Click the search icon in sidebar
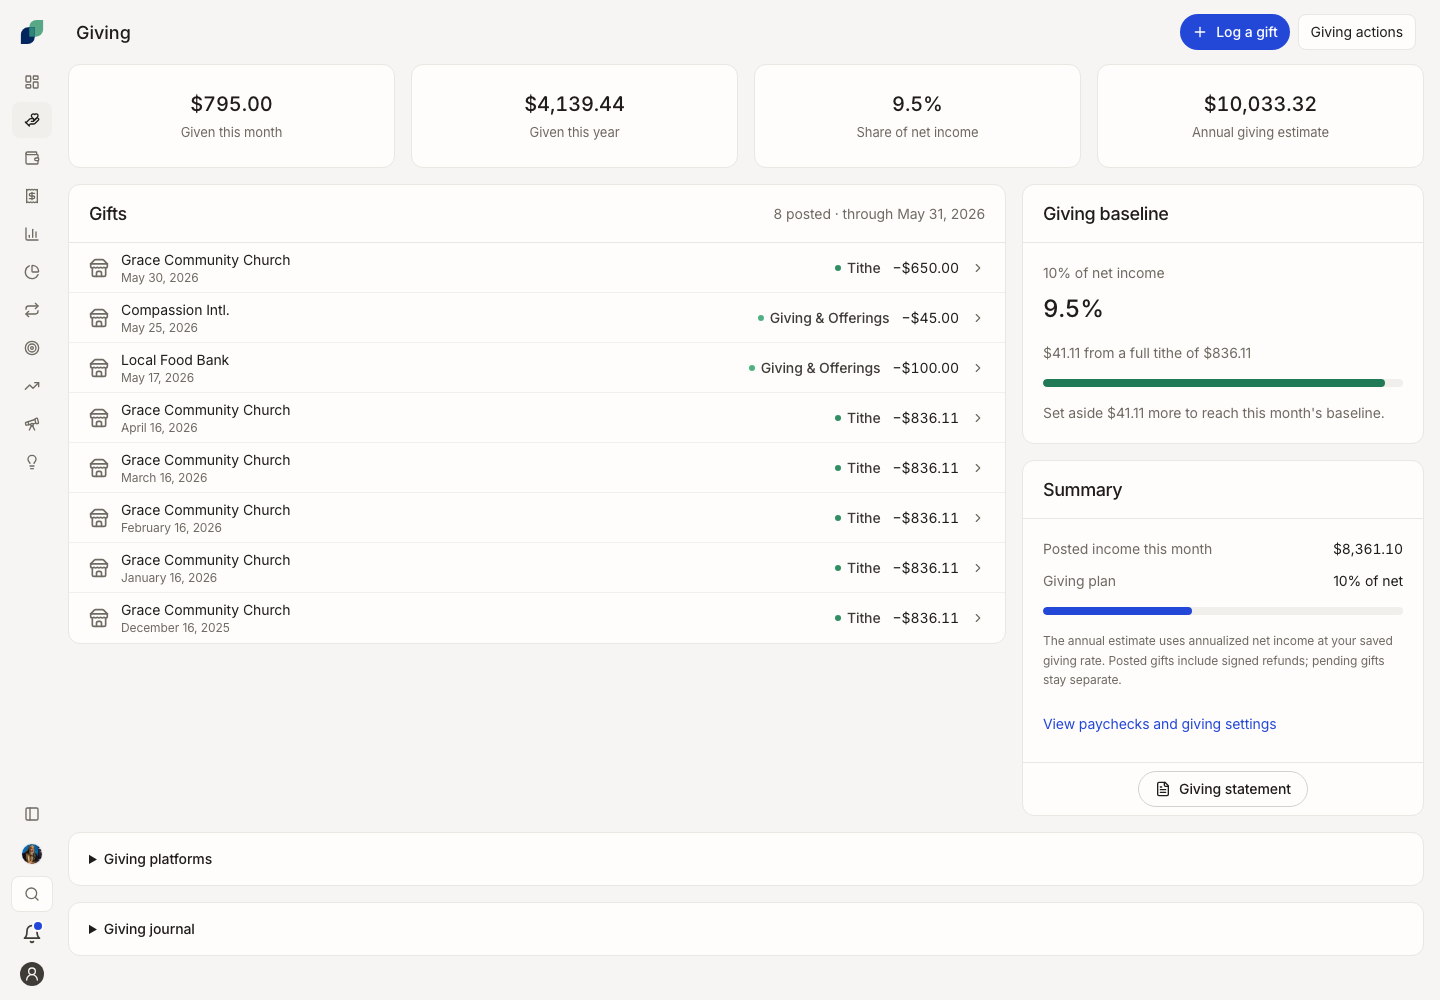1440x1000 pixels. 32,894
